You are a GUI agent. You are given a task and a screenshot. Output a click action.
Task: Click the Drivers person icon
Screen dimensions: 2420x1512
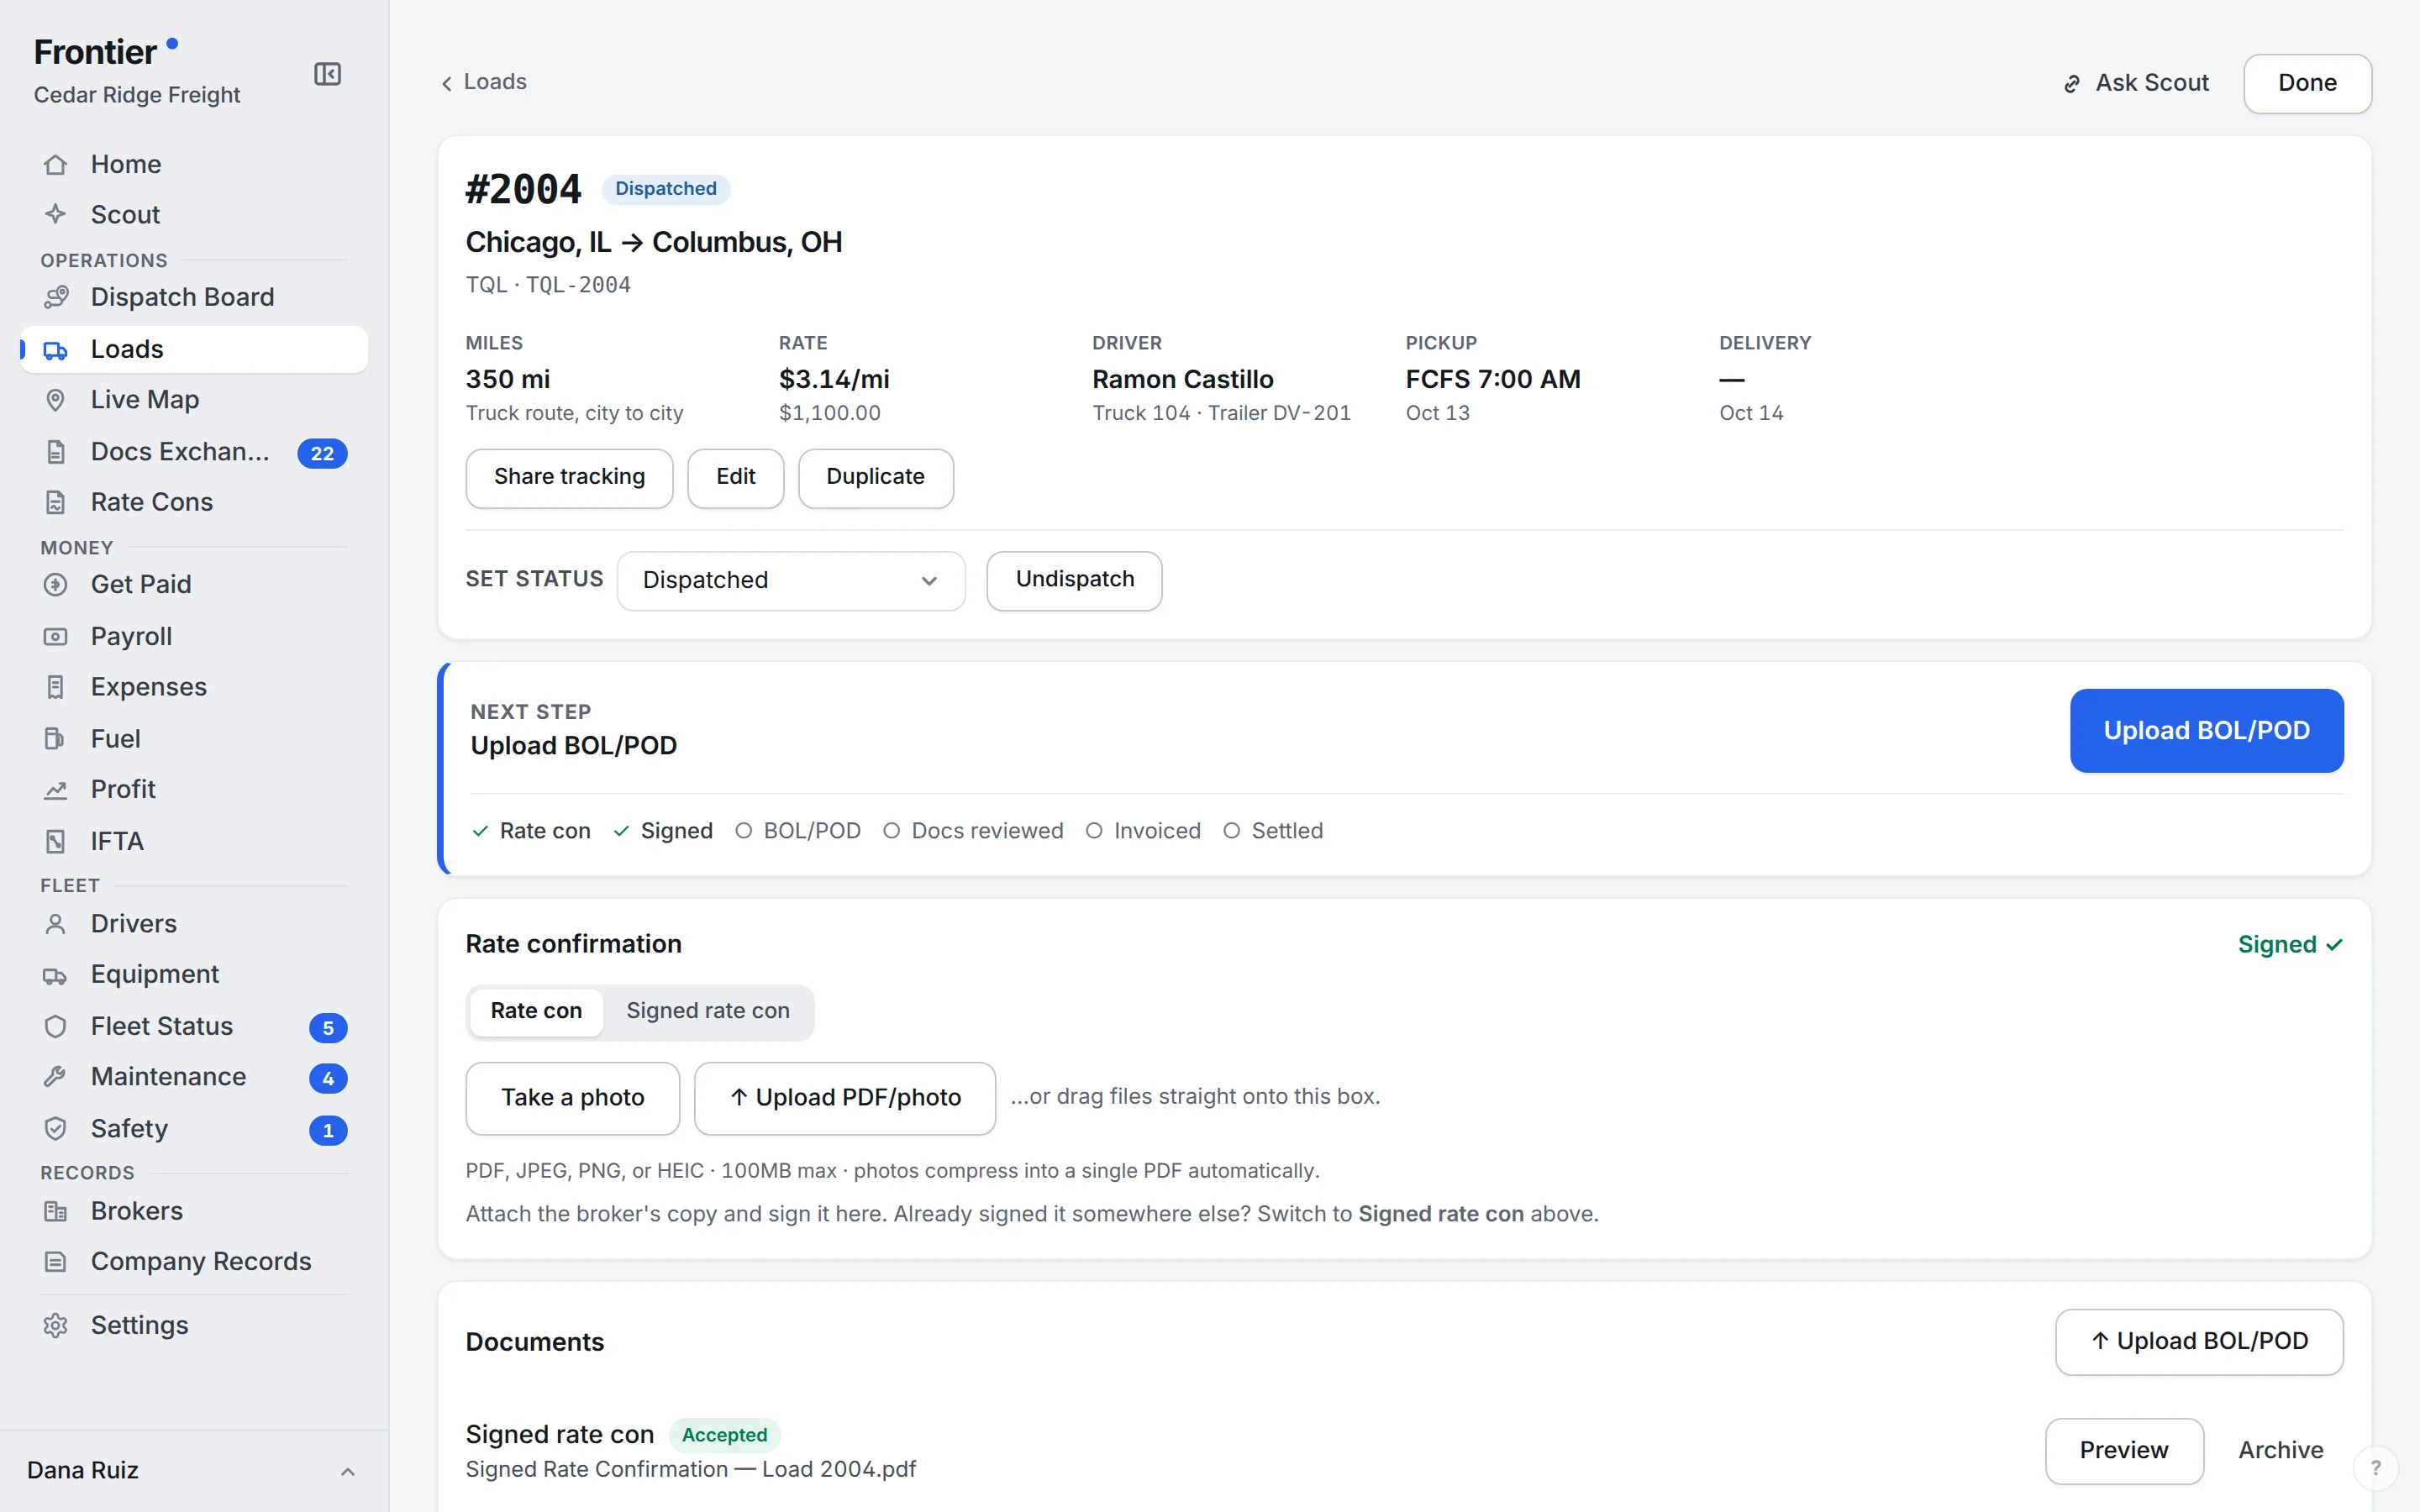pos(55,924)
